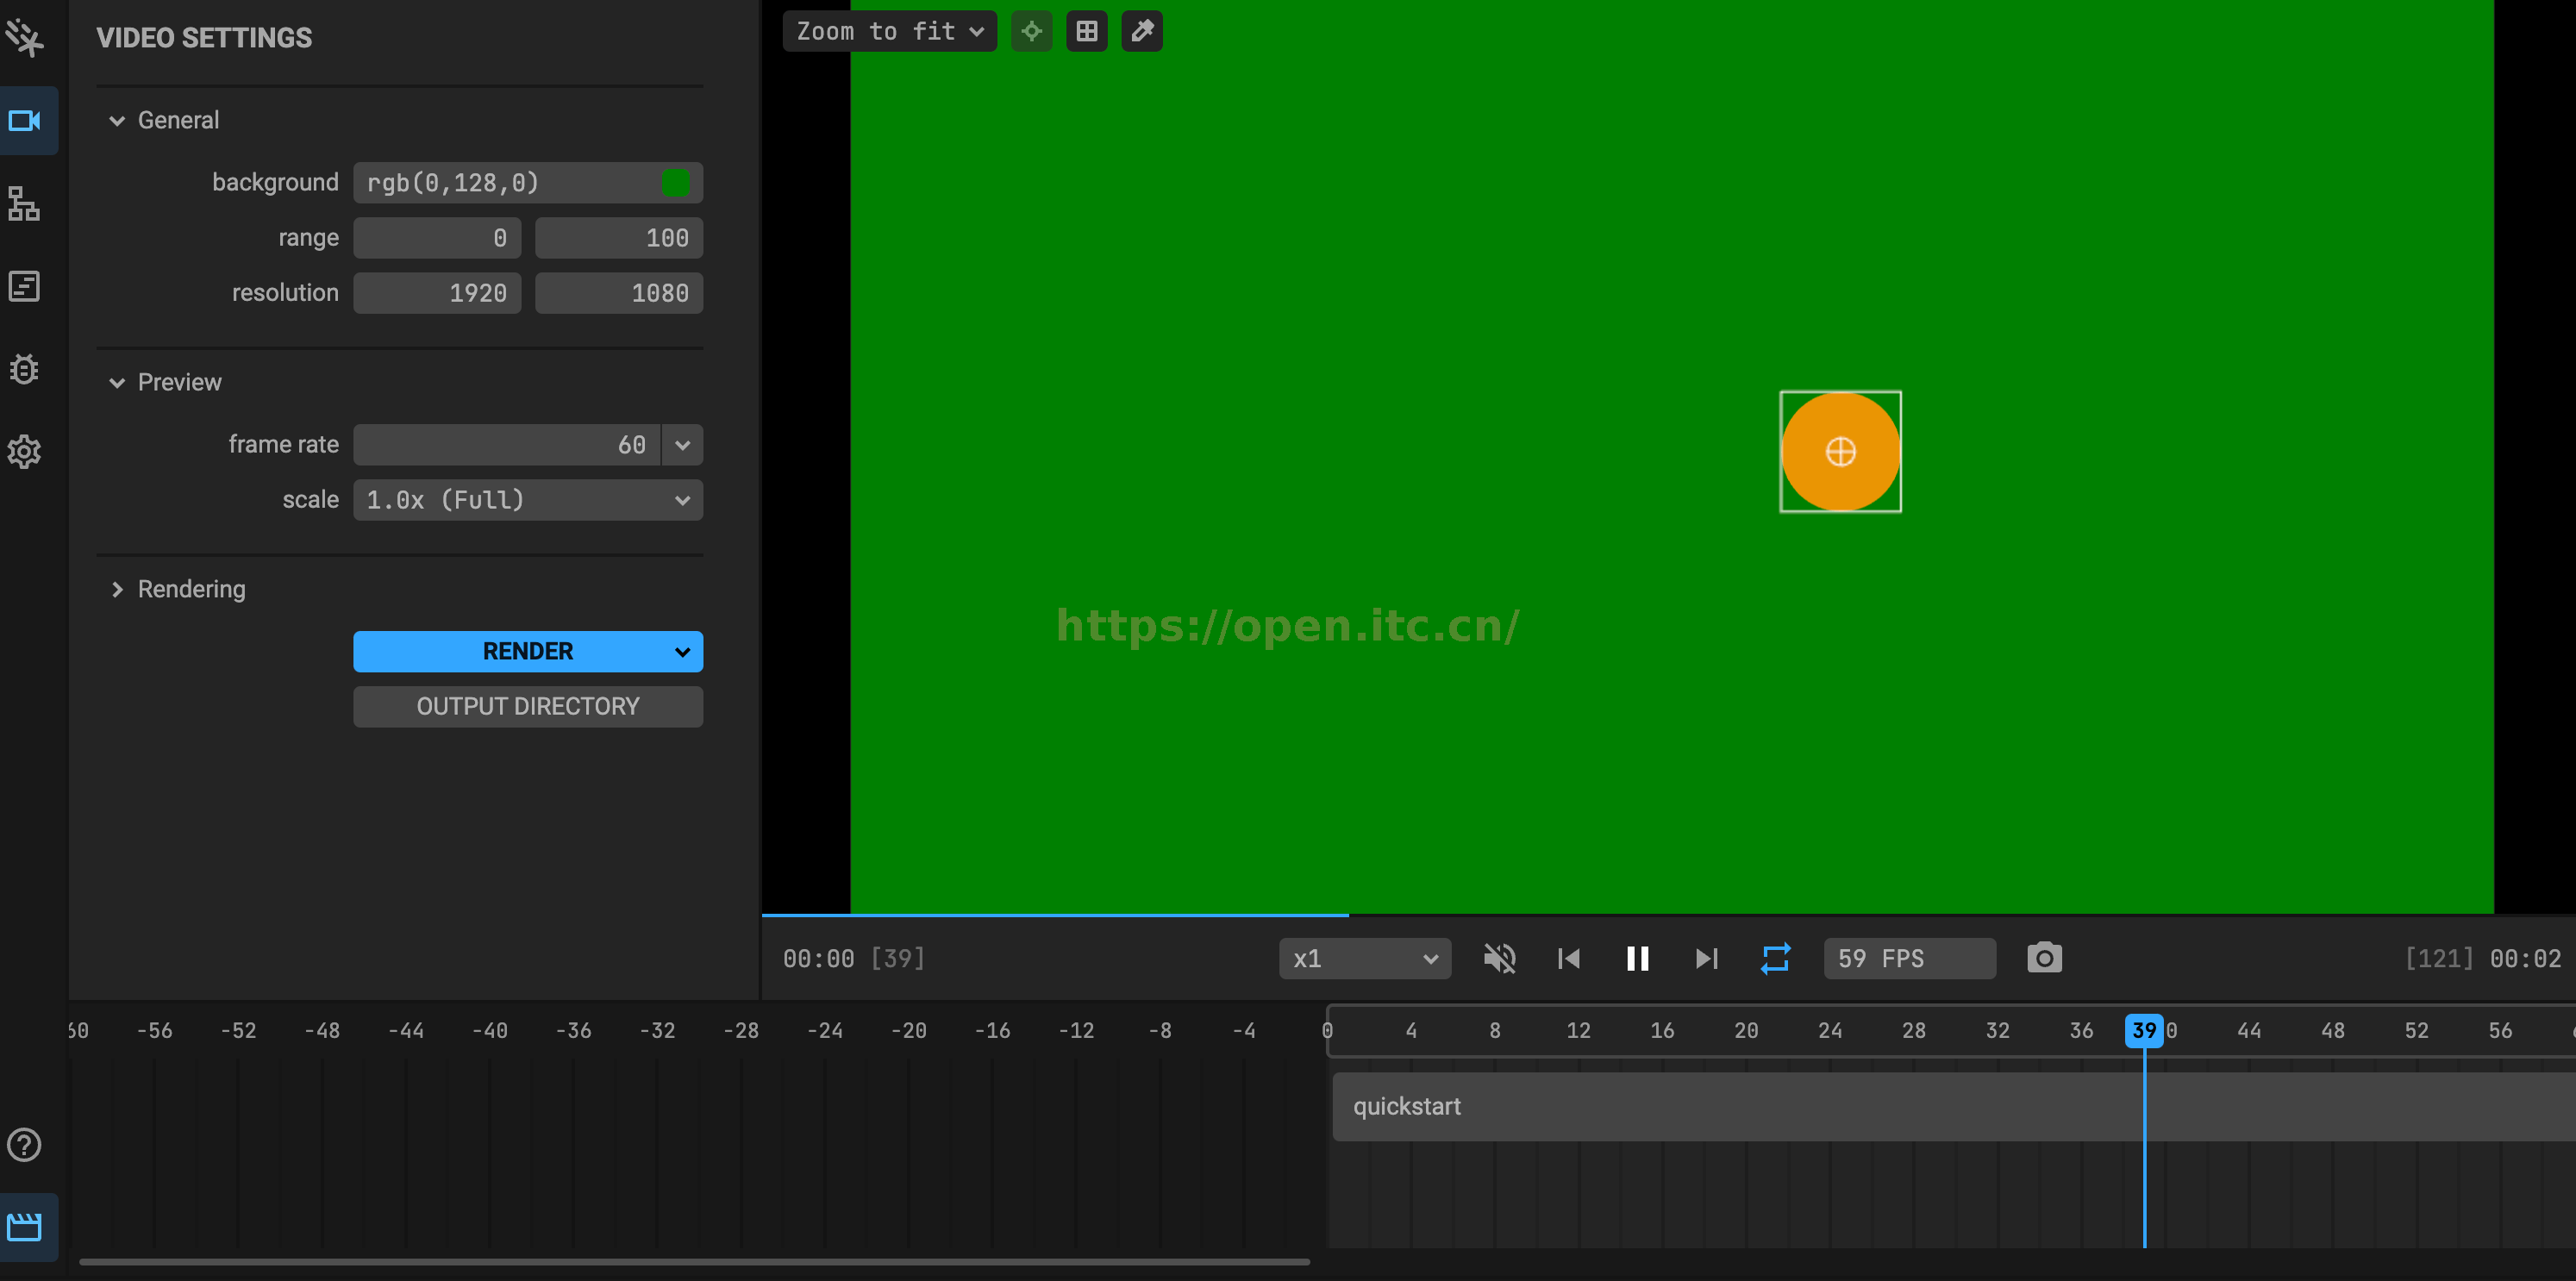The width and height of the screenshot is (2576, 1281).
Task: Click the timeline tick labeled 48
Action: [x=2332, y=1031]
